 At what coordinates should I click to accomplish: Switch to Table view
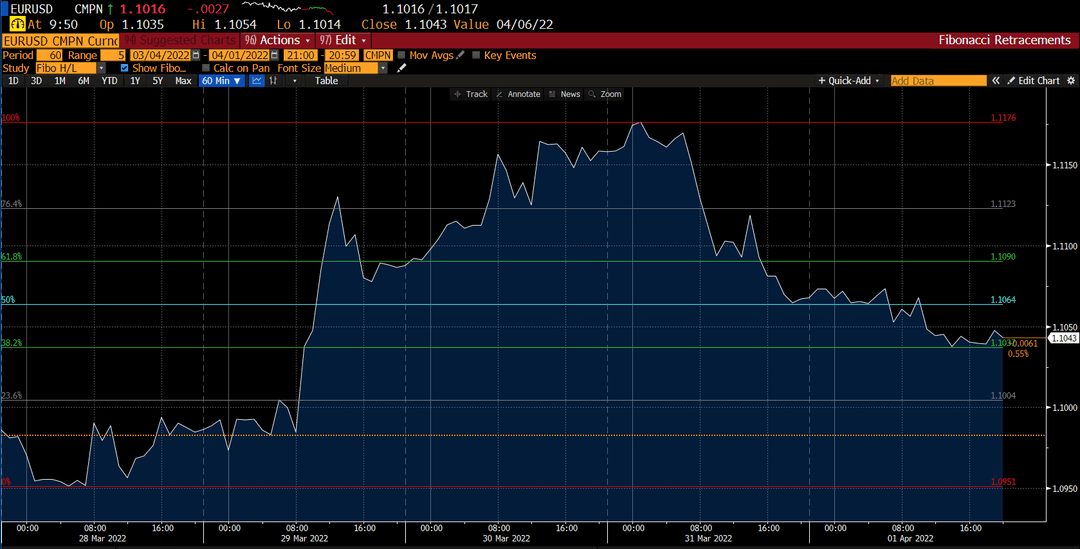326,81
